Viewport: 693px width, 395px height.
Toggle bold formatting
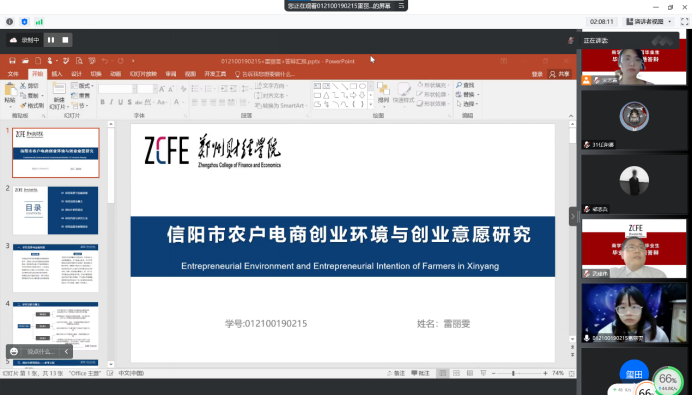pyautogui.click(x=103, y=102)
